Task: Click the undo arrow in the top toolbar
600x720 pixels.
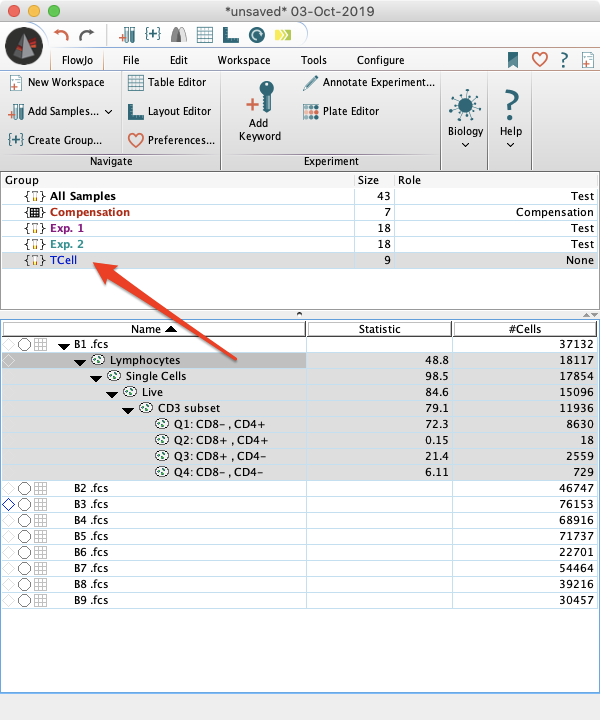Action: point(62,35)
